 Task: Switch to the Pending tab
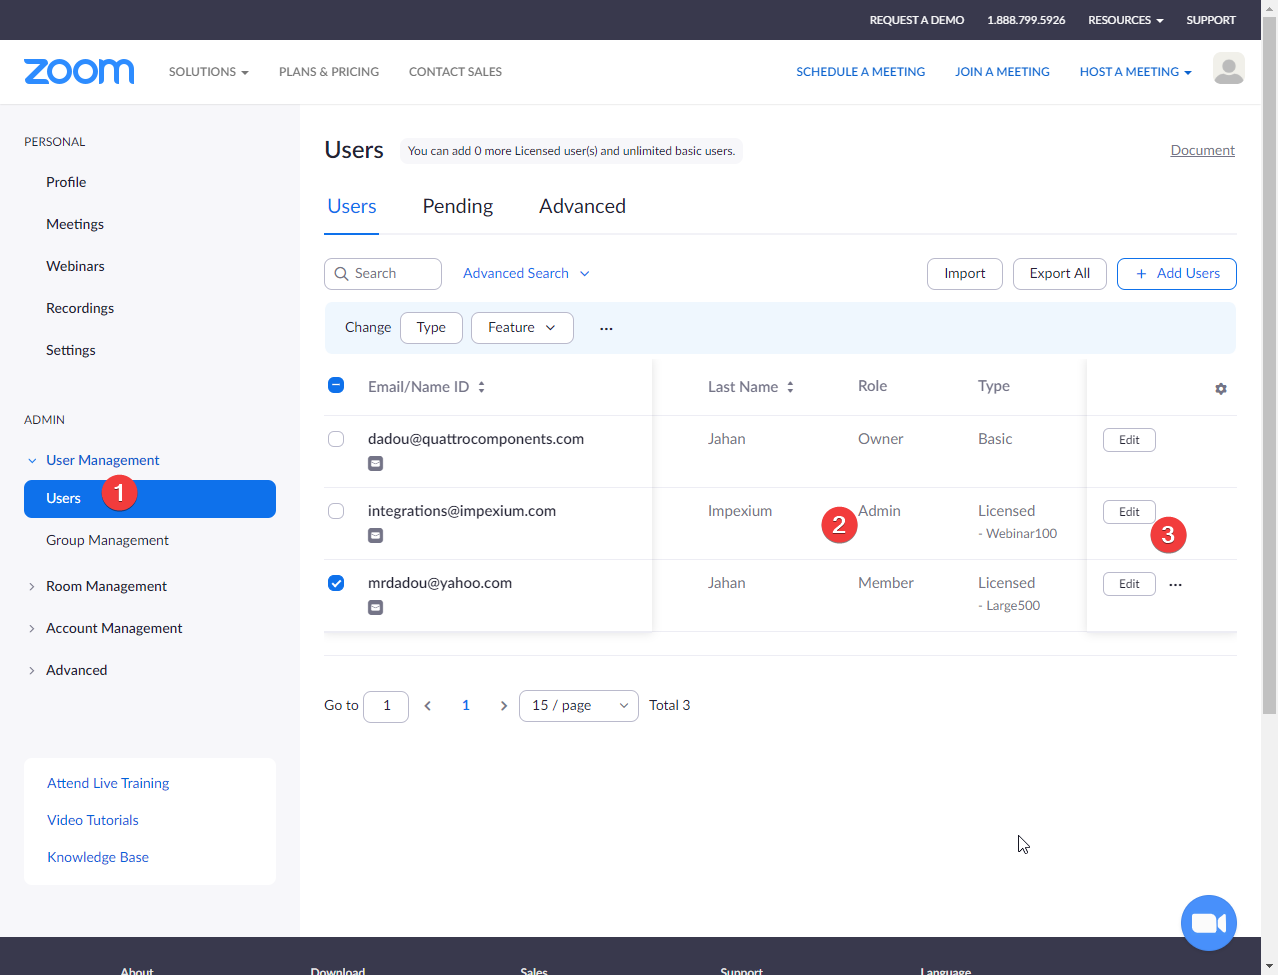458,206
